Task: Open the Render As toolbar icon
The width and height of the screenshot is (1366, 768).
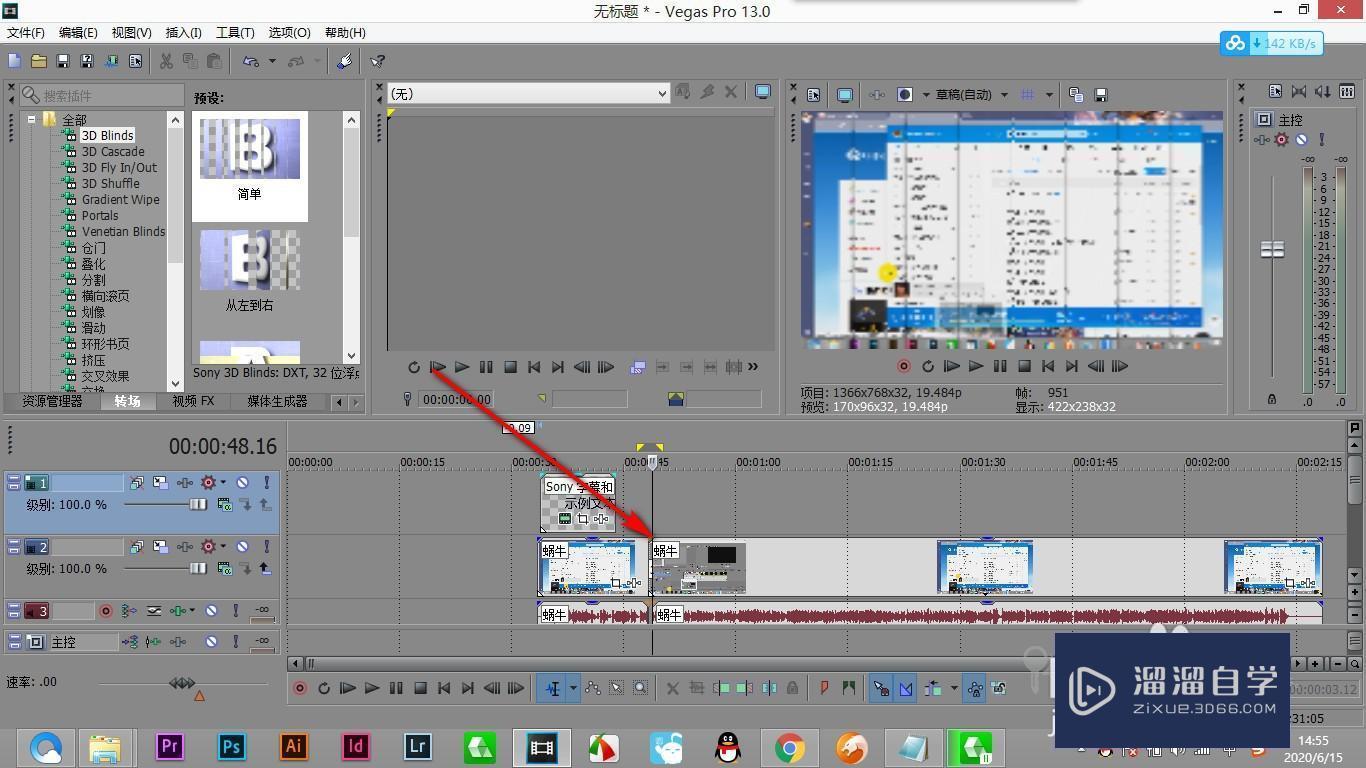Action: pyautogui.click(x=111, y=61)
